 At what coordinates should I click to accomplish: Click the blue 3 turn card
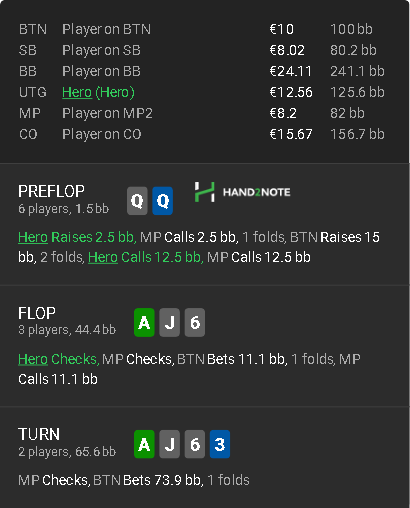click(220, 444)
